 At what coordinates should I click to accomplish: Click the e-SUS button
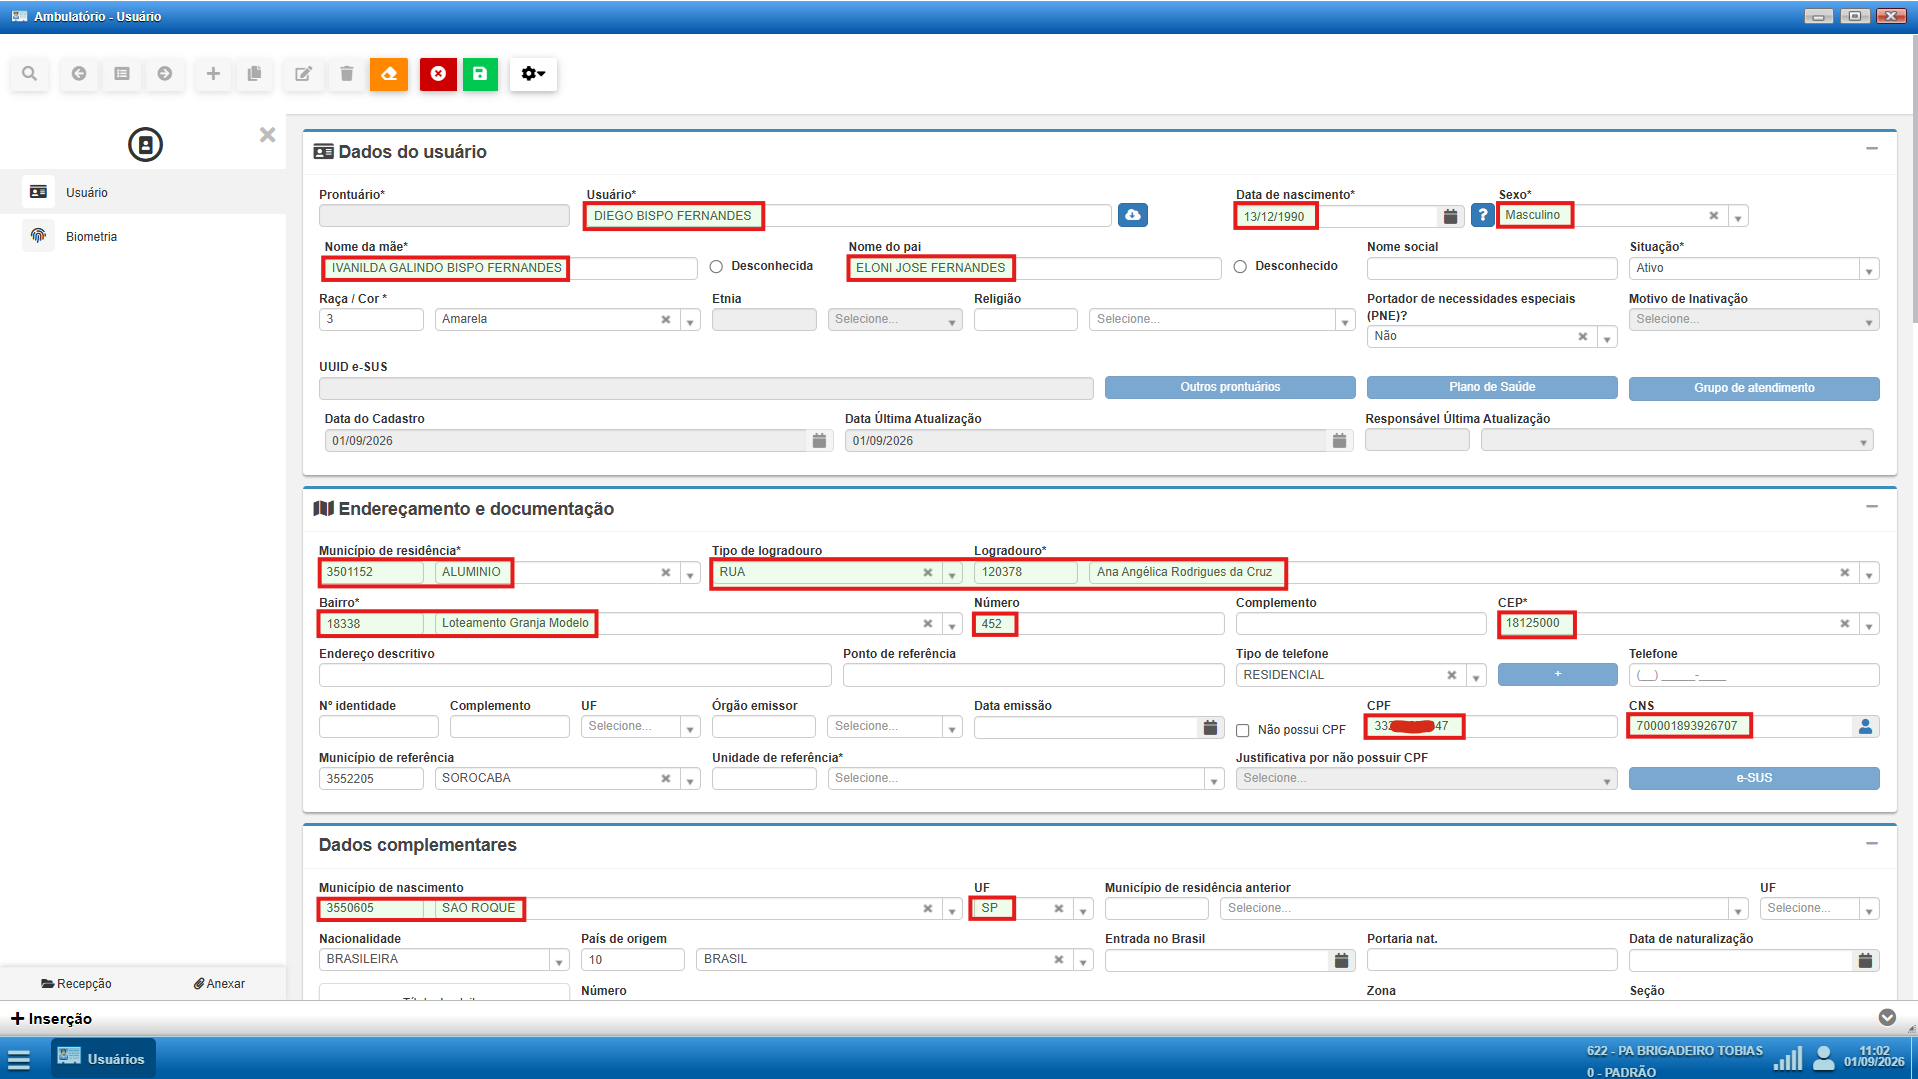[x=1754, y=778]
